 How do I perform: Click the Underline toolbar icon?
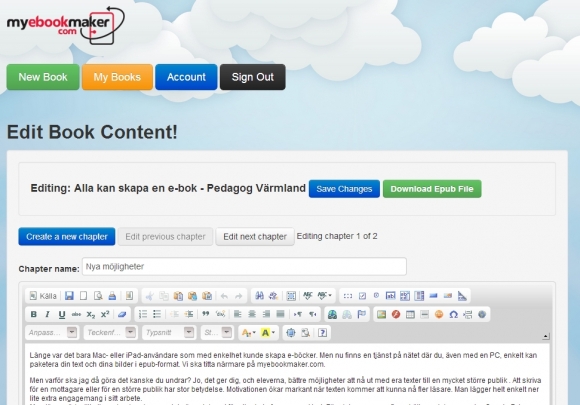[x=62, y=314]
